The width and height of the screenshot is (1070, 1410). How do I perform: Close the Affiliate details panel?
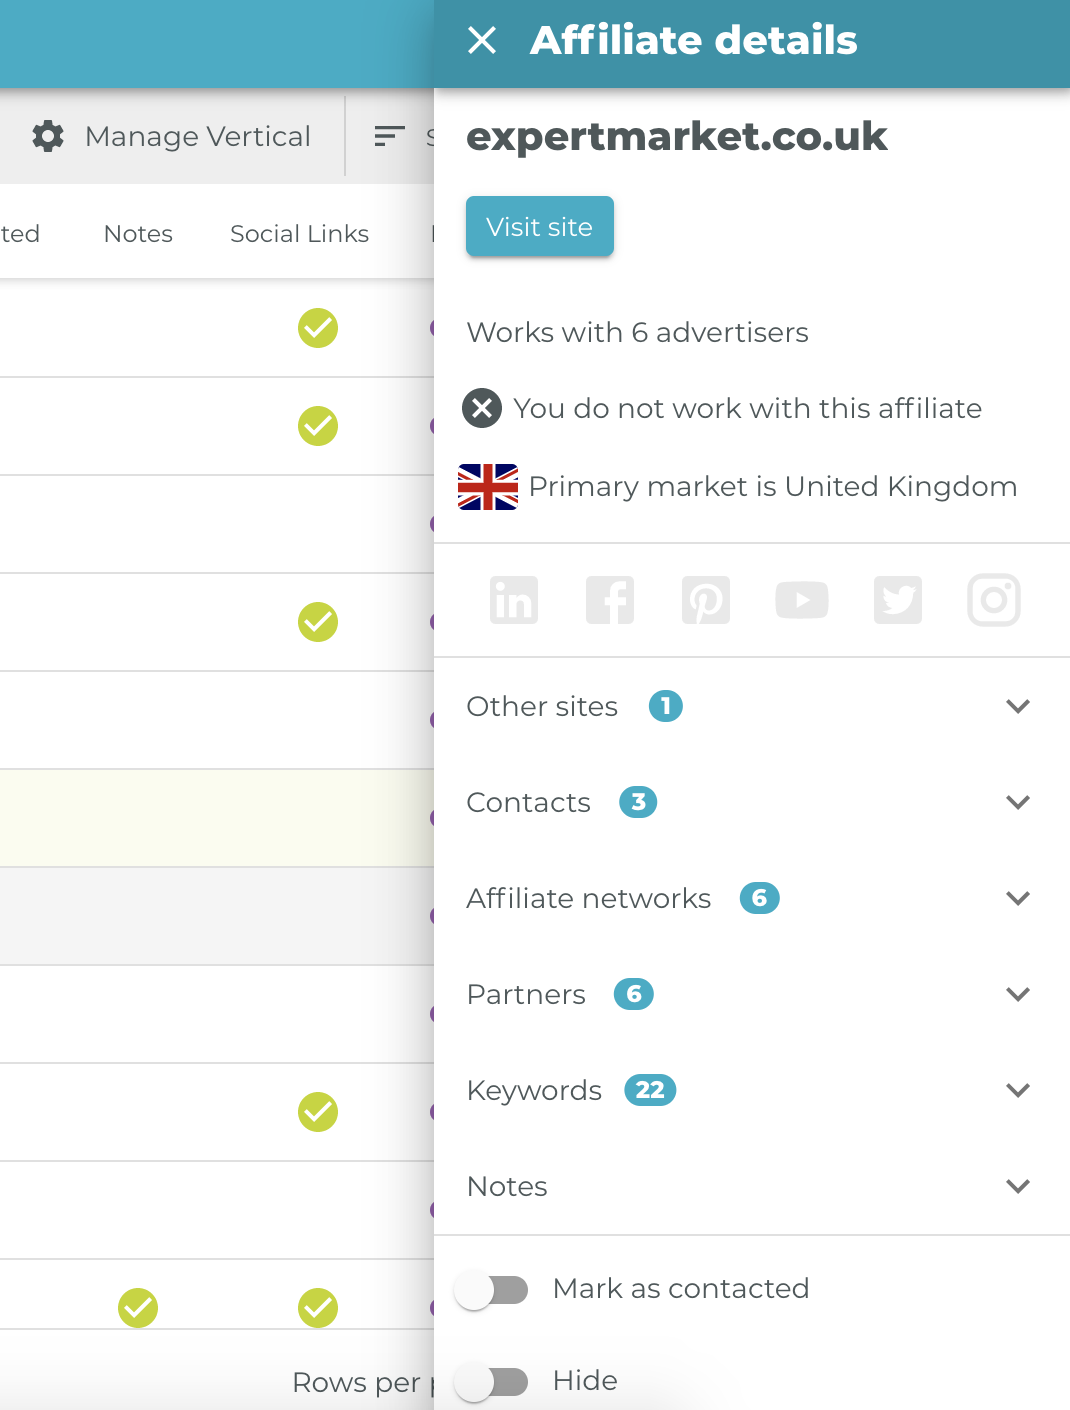(x=482, y=41)
